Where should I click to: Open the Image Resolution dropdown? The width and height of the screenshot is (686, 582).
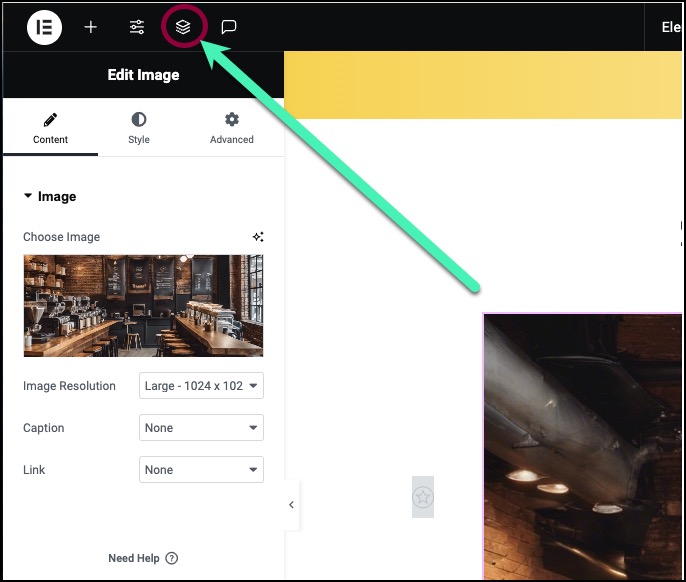pos(201,386)
